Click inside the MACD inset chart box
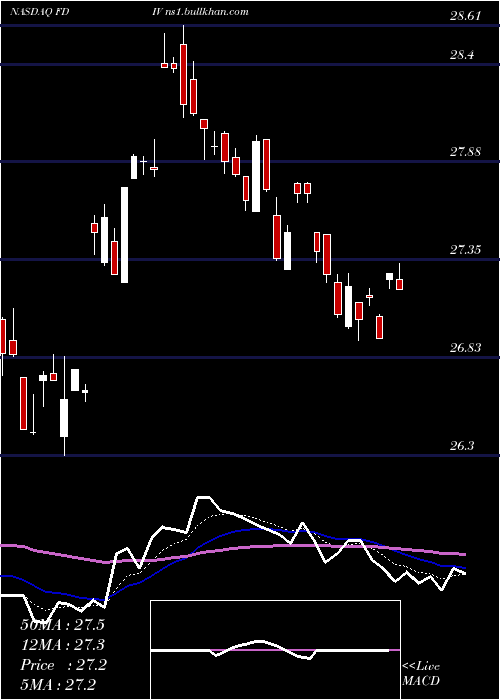This screenshot has height=700, width=500. click(x=275, y=650)
